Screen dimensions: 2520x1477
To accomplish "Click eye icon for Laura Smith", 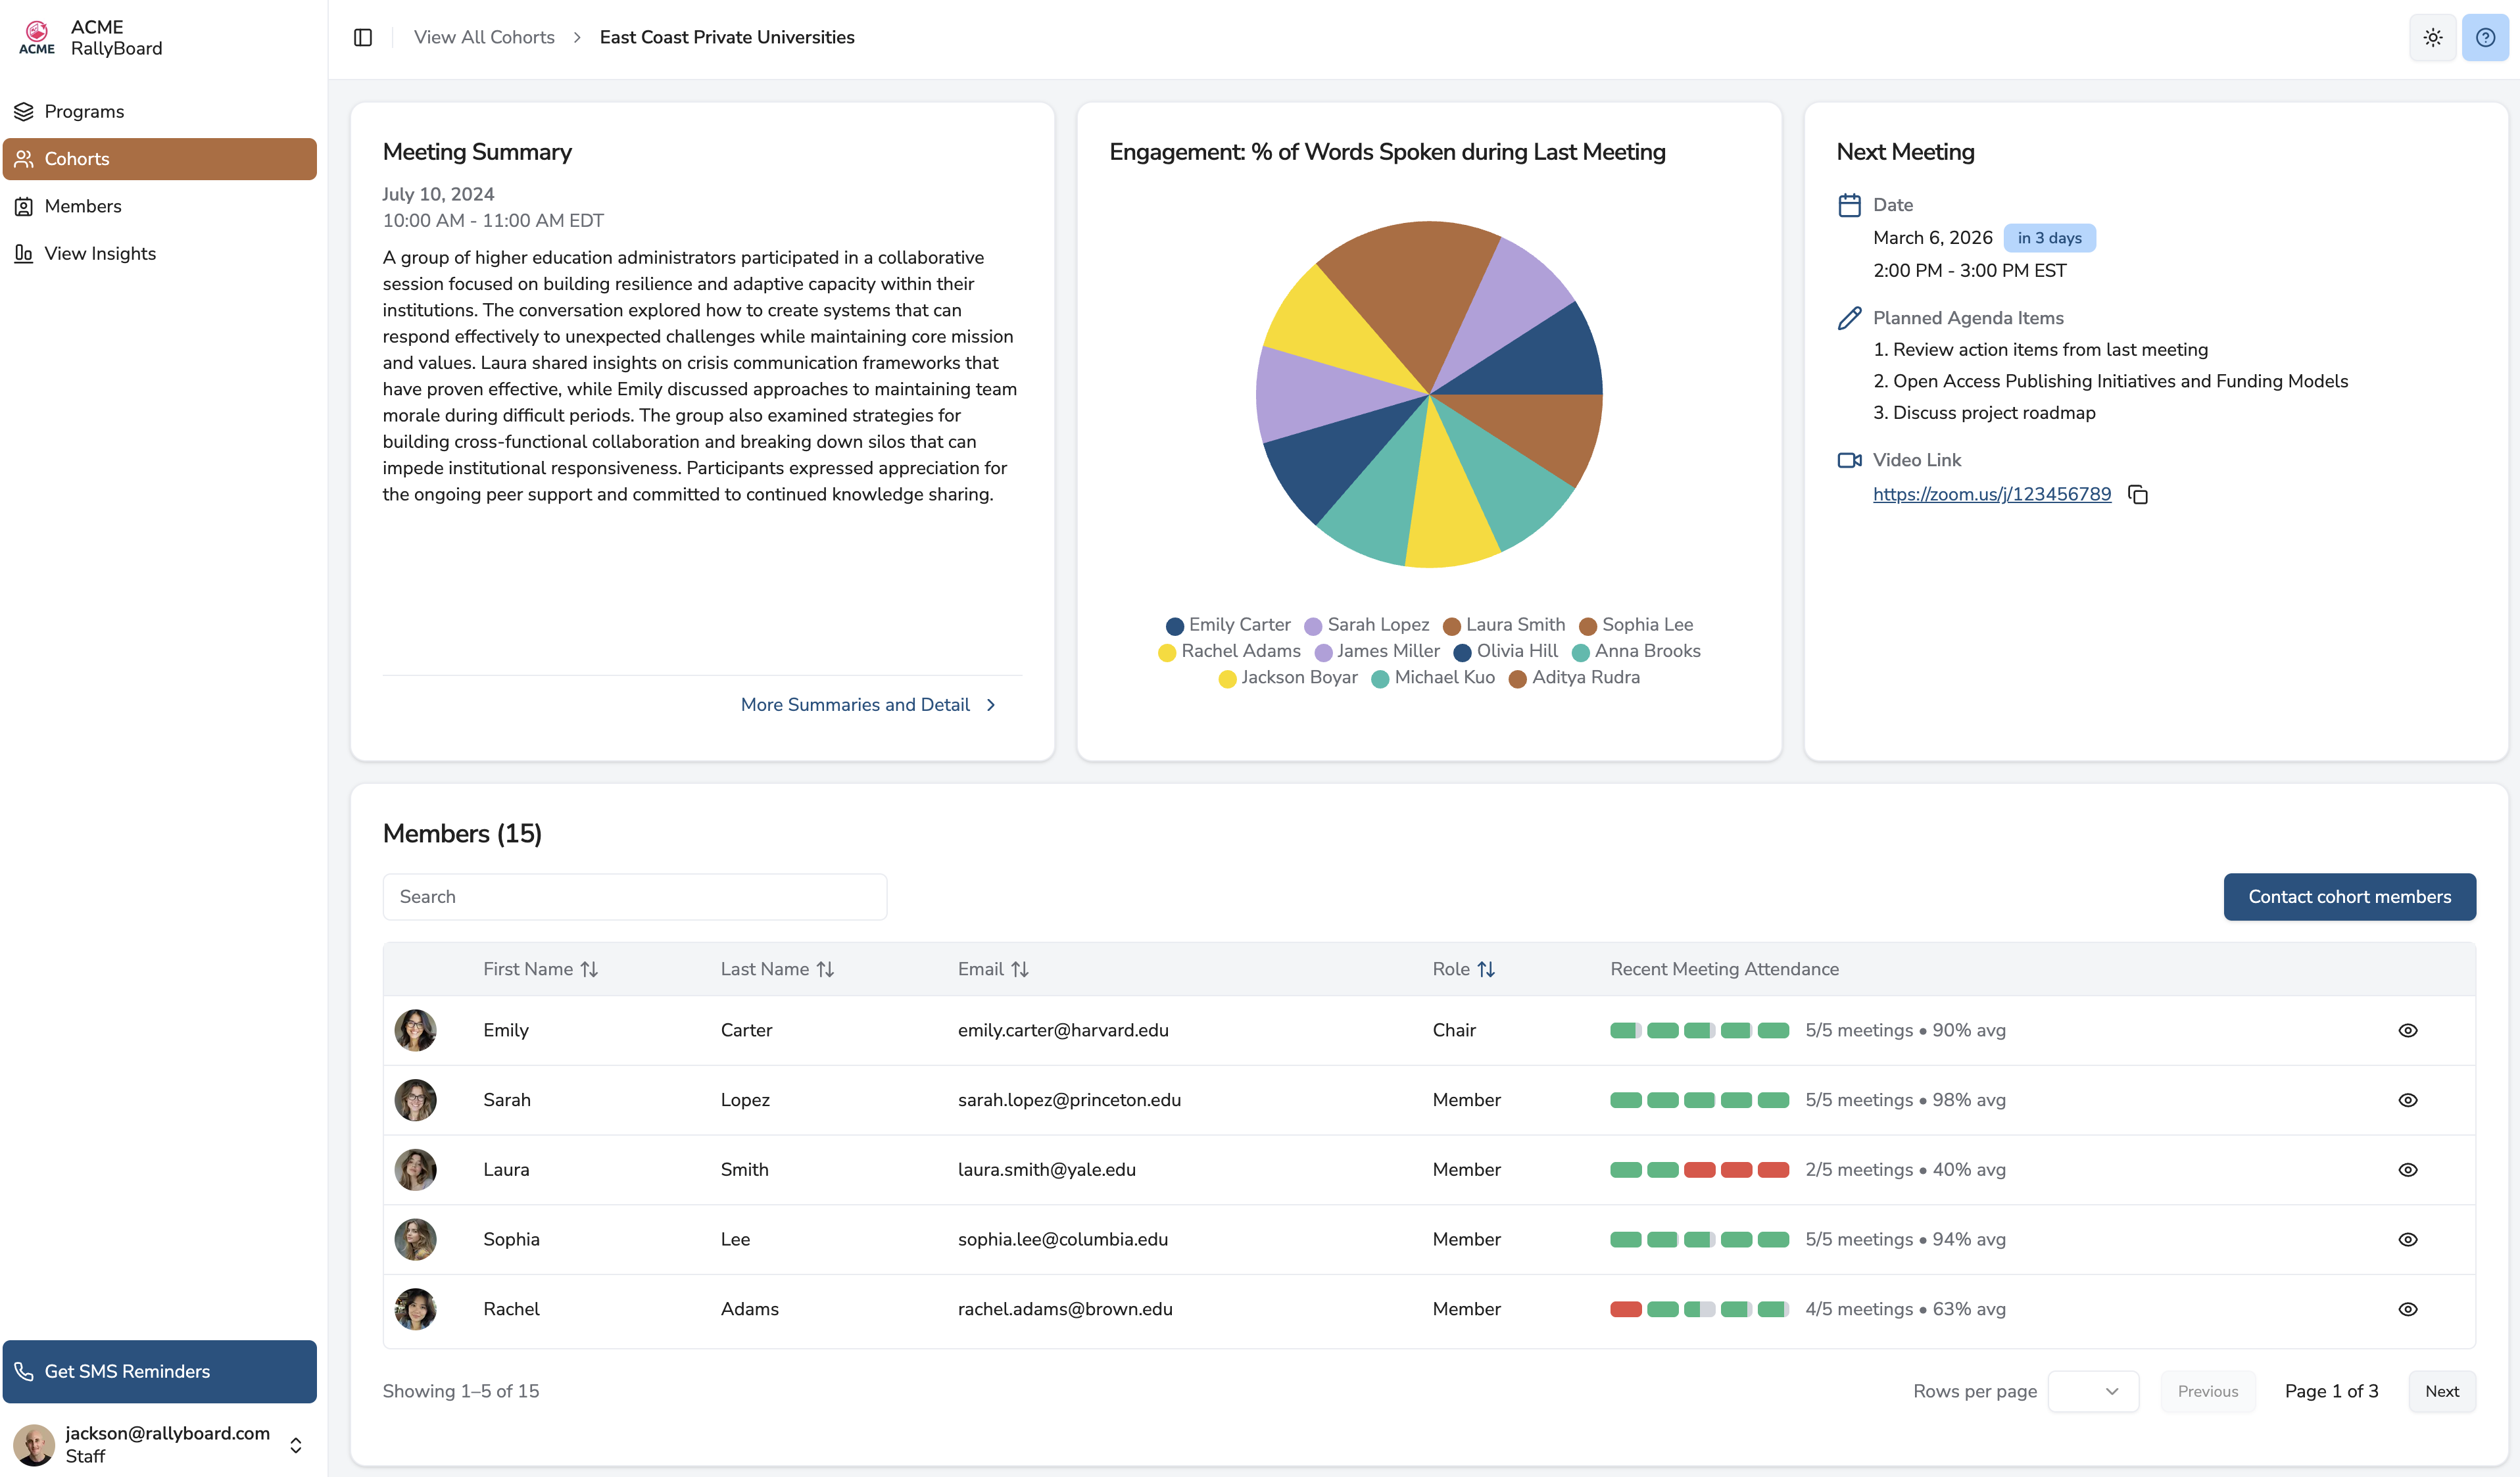I will (2408, 1170).
